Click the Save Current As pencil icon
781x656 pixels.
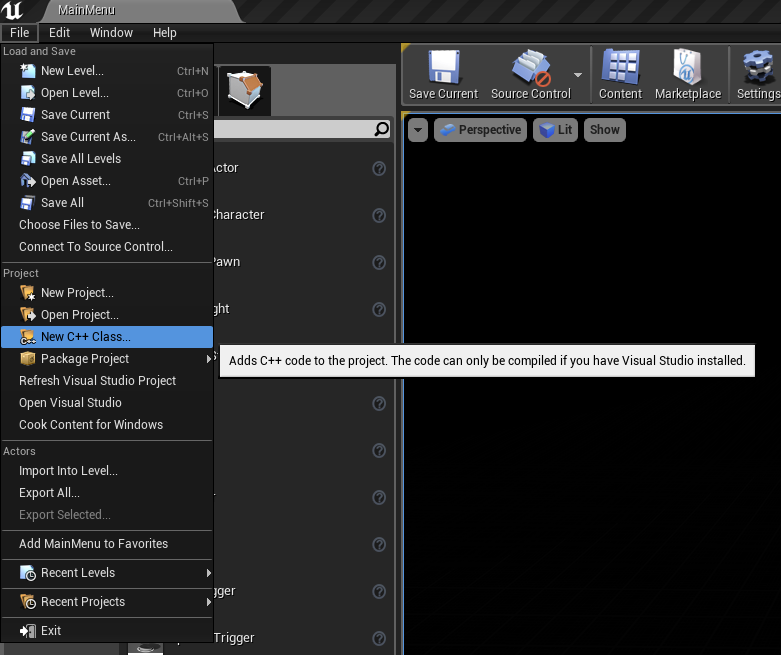point(27,136)
